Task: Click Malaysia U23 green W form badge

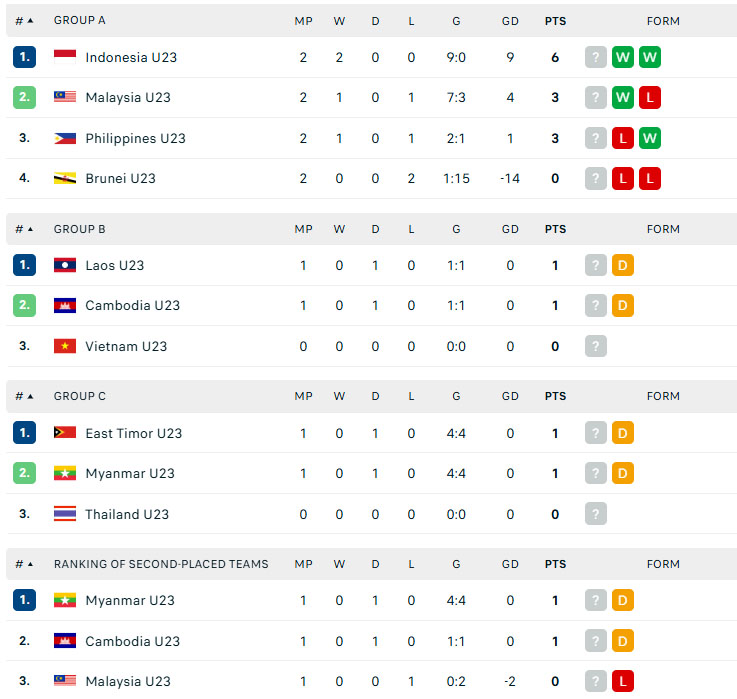Action: tap(623, 98)
